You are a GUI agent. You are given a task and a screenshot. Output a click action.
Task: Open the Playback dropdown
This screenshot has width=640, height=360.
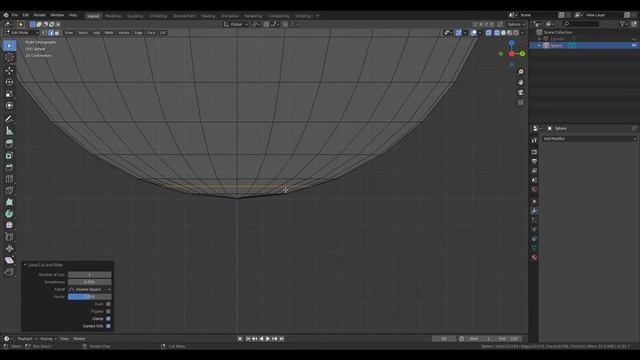click(27, 339)
